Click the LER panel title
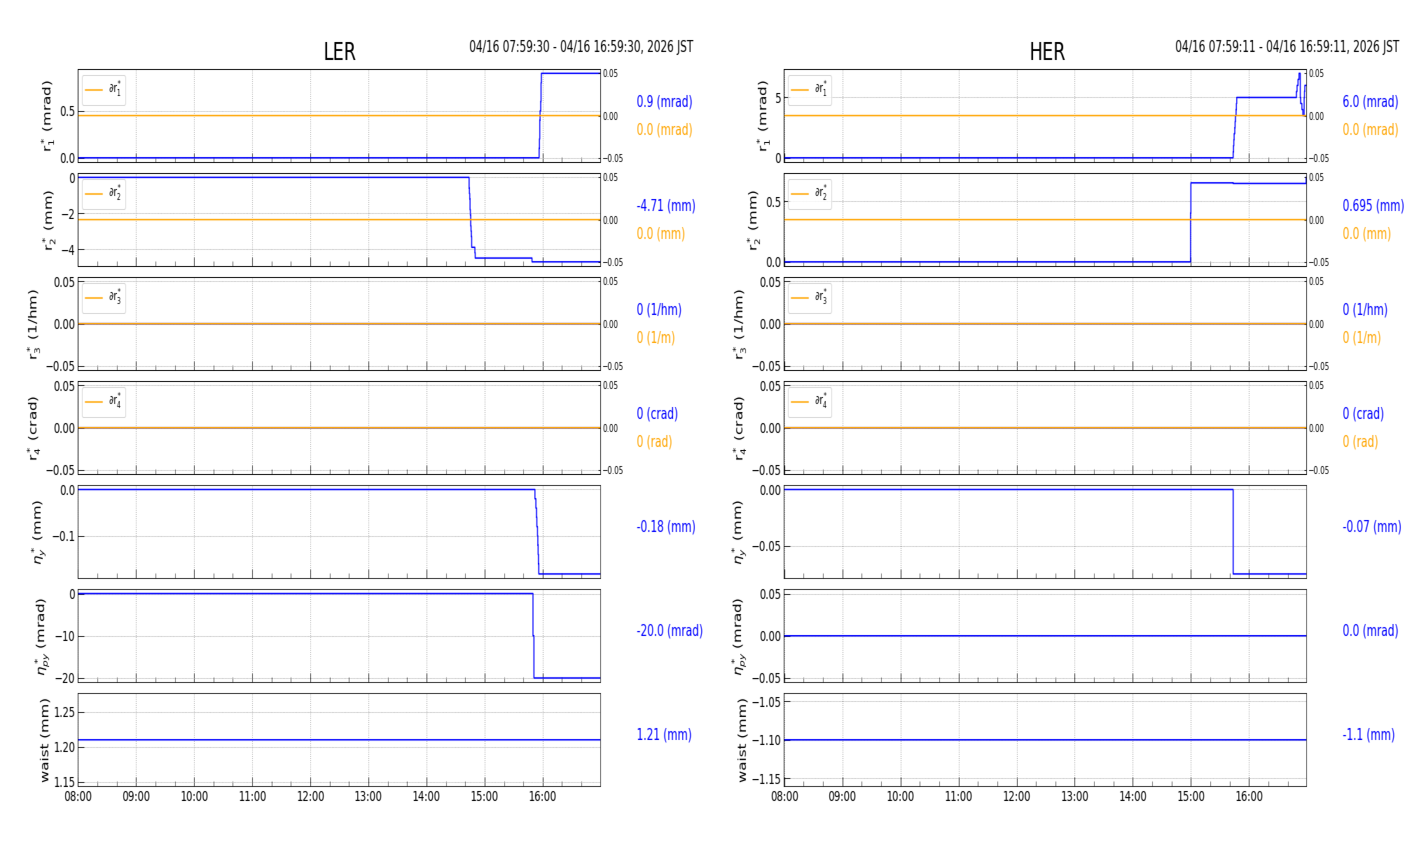Screen dimensions: 1412x864 click(339, 52)
